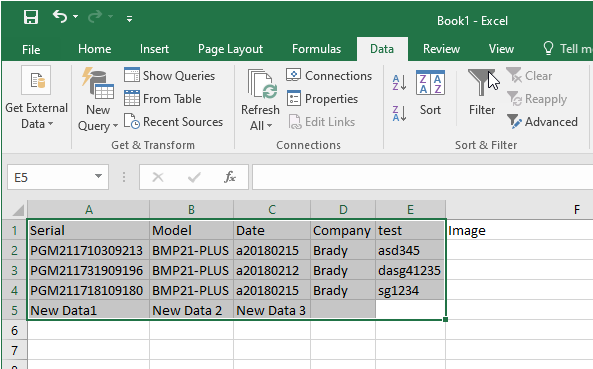The height and width of the screenshot is (369, 593).
Task: Open Connections in the ribbon
Action: 329,76
